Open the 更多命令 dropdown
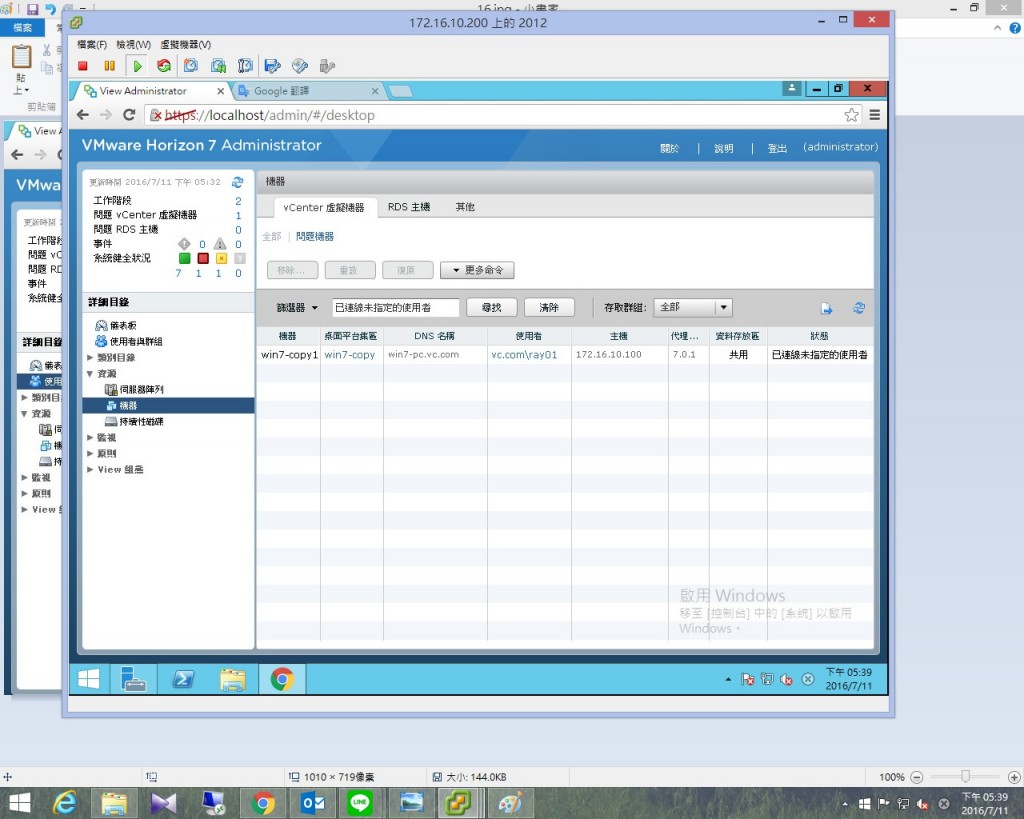Image resolution: width=1024 pixels, height=819 pixels. (477, 270)
